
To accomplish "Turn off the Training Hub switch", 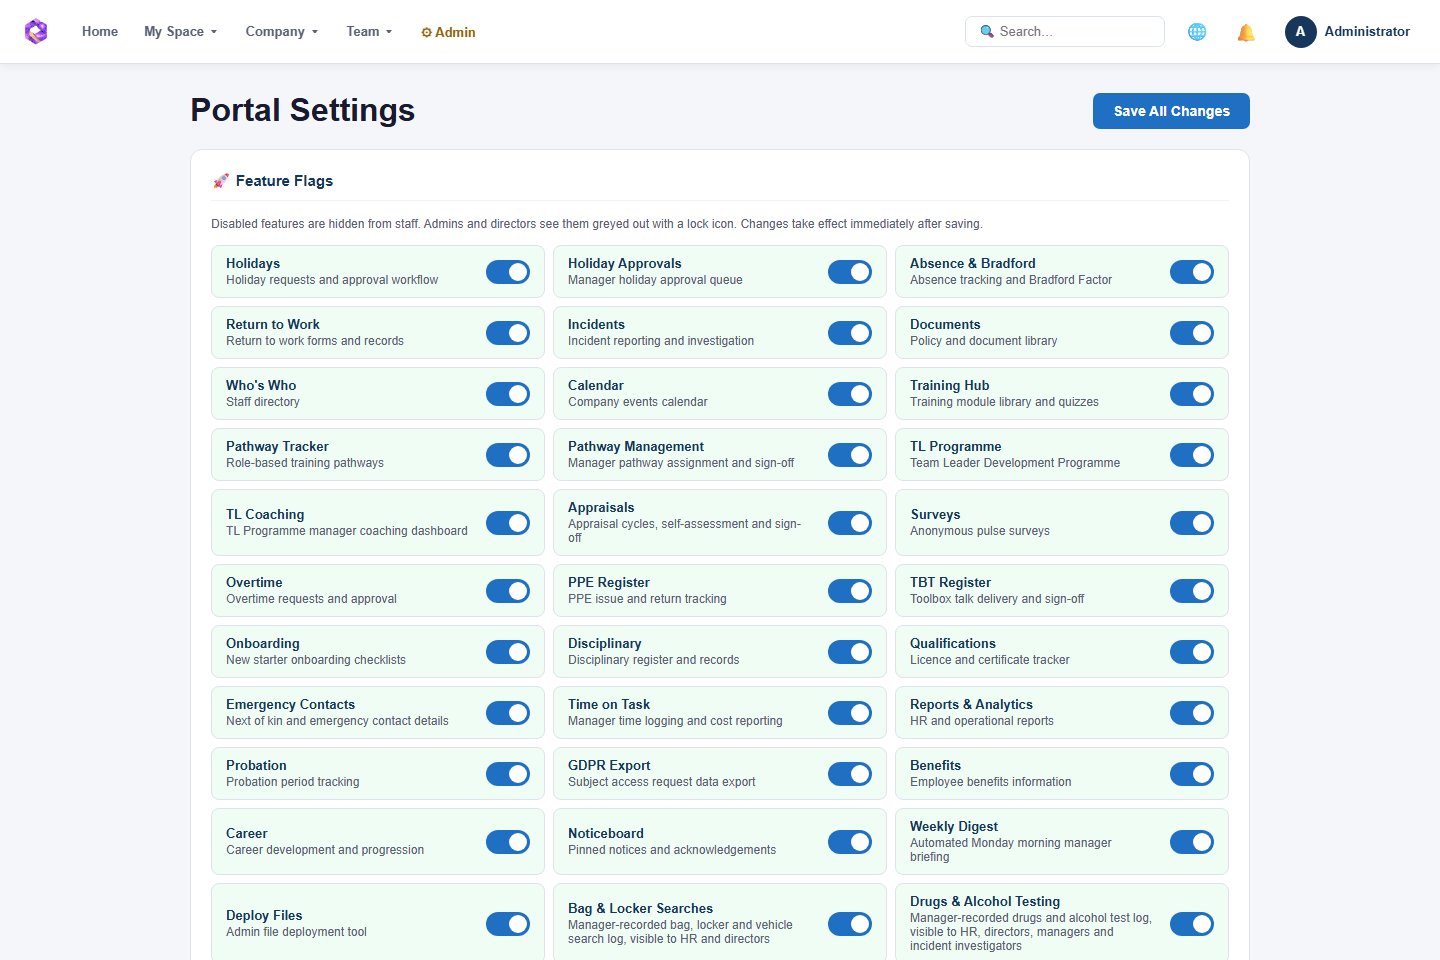I will tap(1192, 394).
